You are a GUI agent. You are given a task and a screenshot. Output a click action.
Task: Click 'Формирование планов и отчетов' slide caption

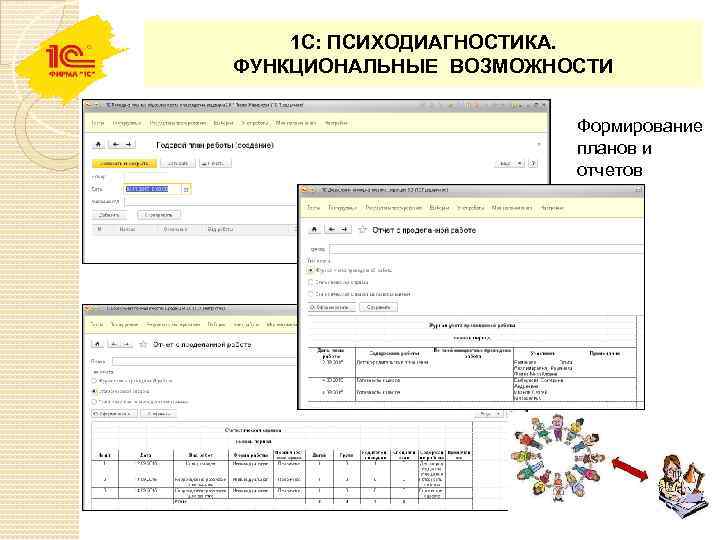639,148
